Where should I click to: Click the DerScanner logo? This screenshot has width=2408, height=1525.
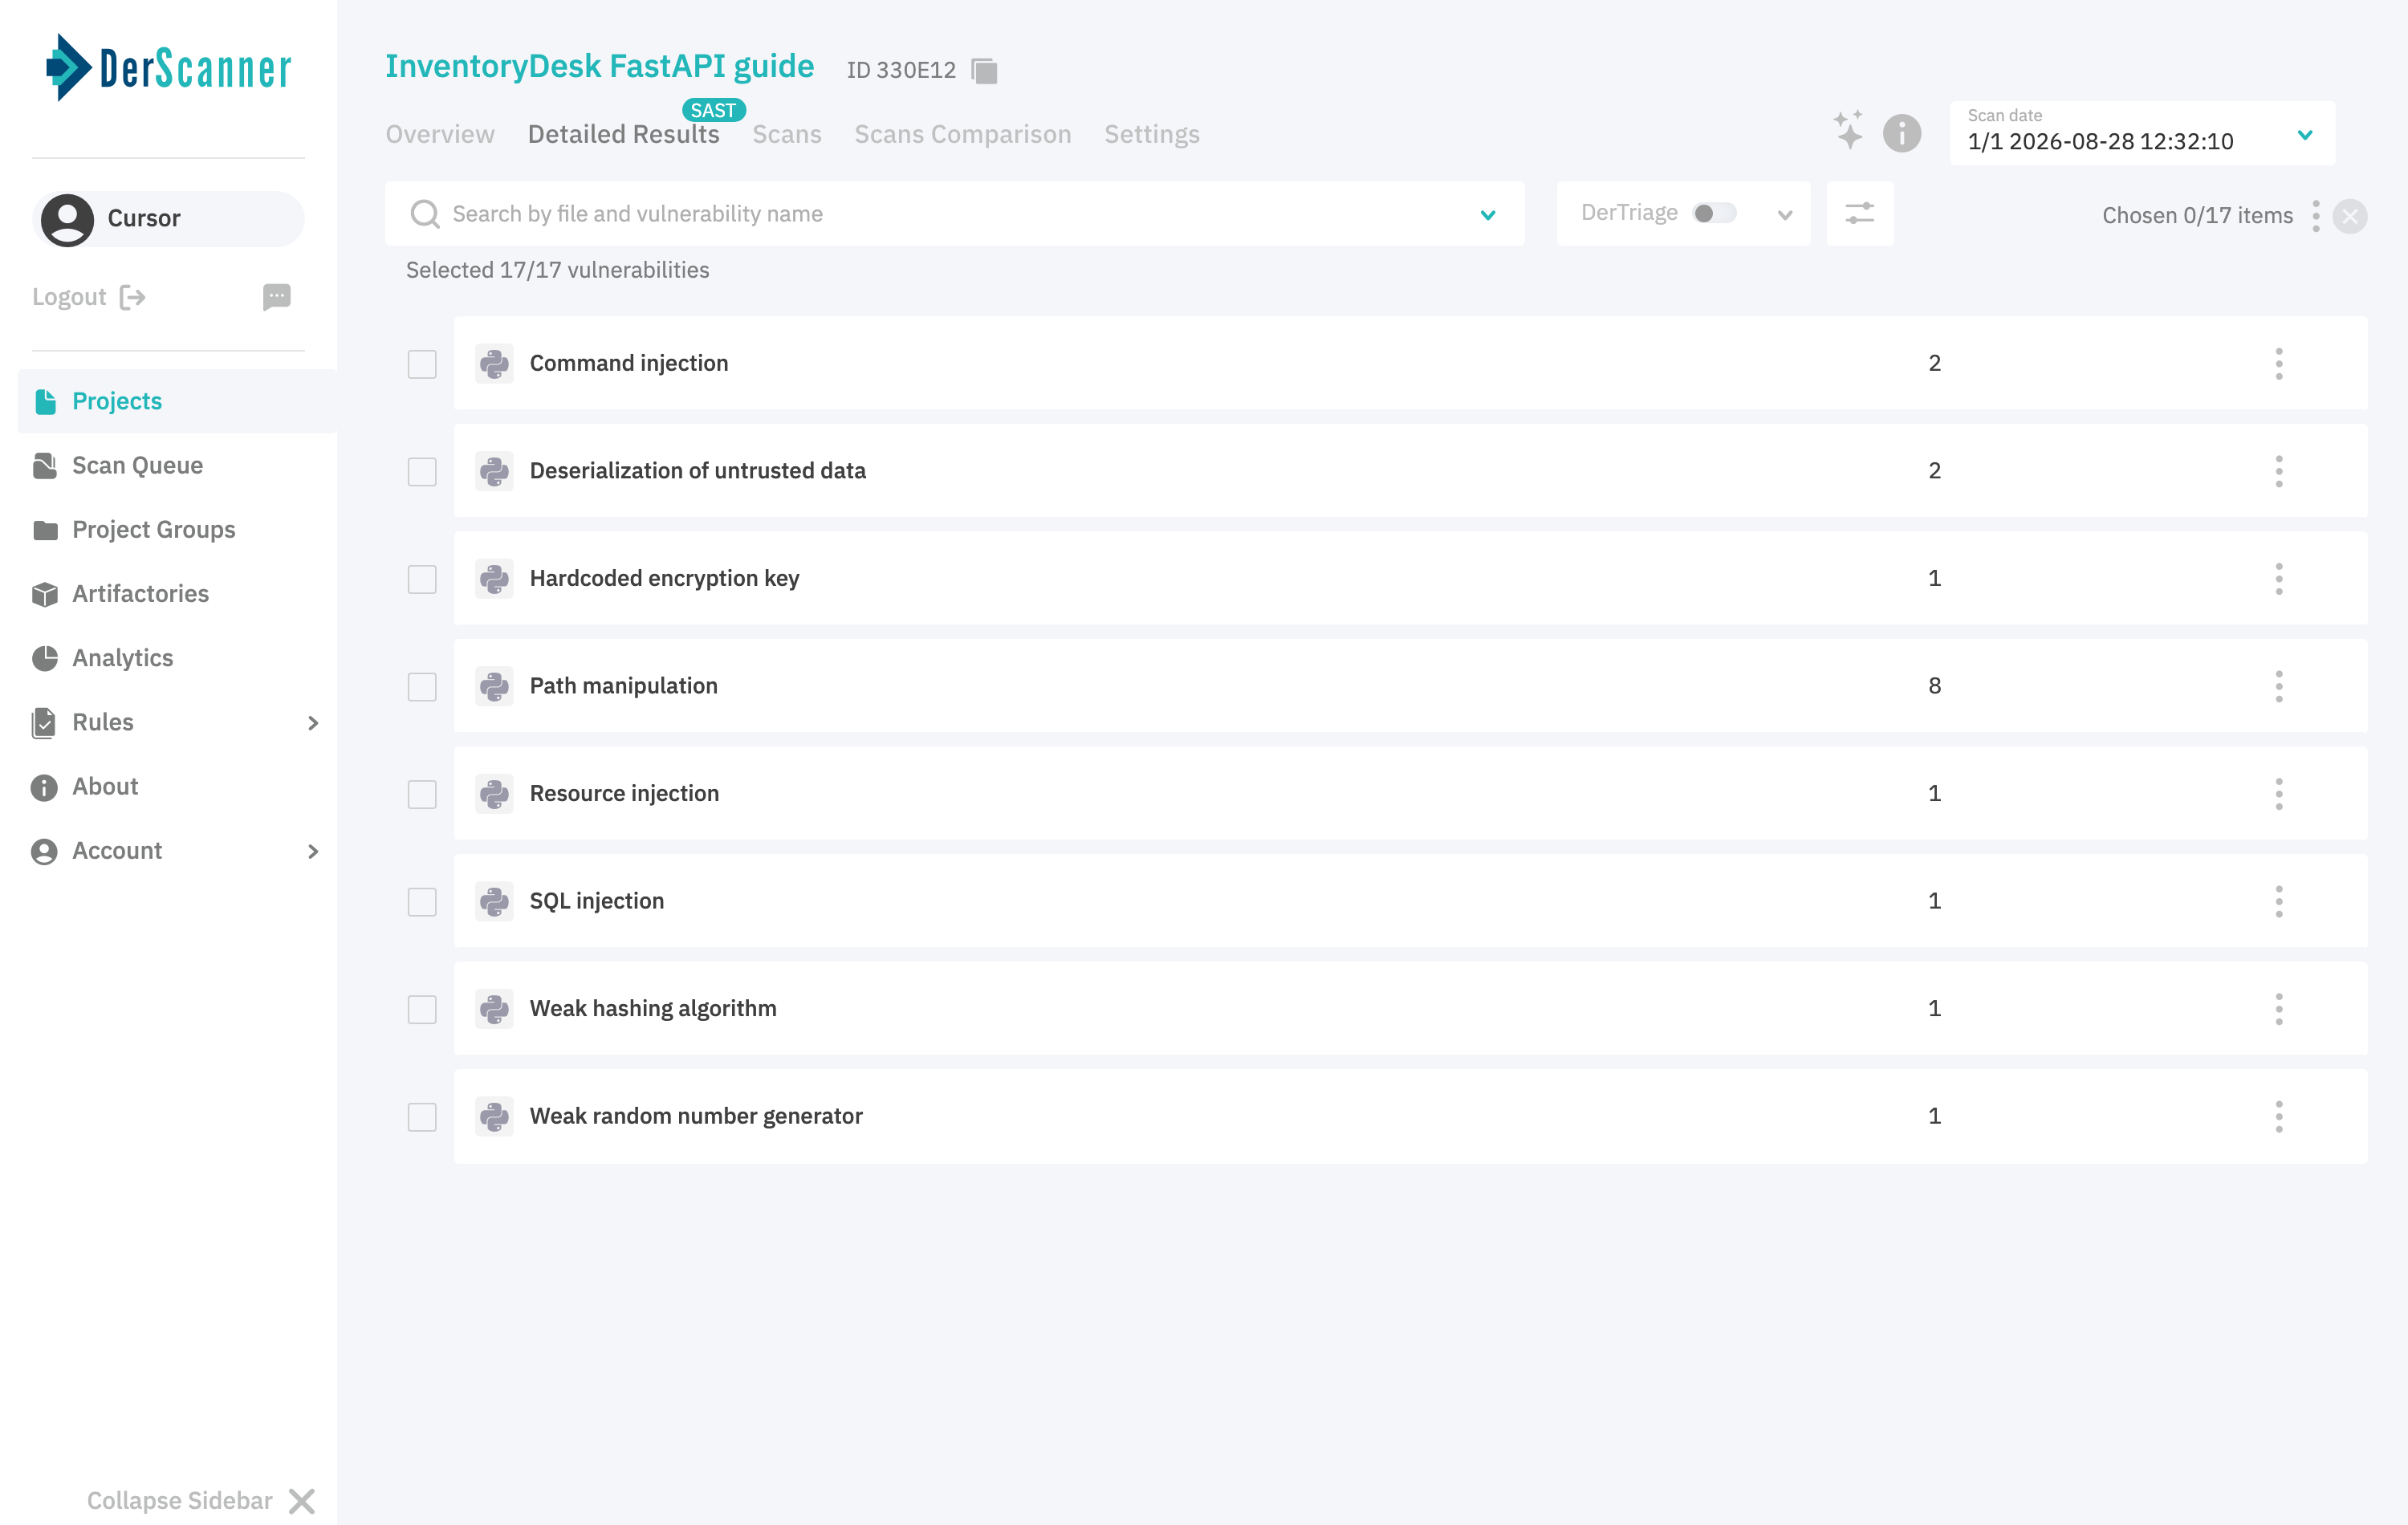168,68
